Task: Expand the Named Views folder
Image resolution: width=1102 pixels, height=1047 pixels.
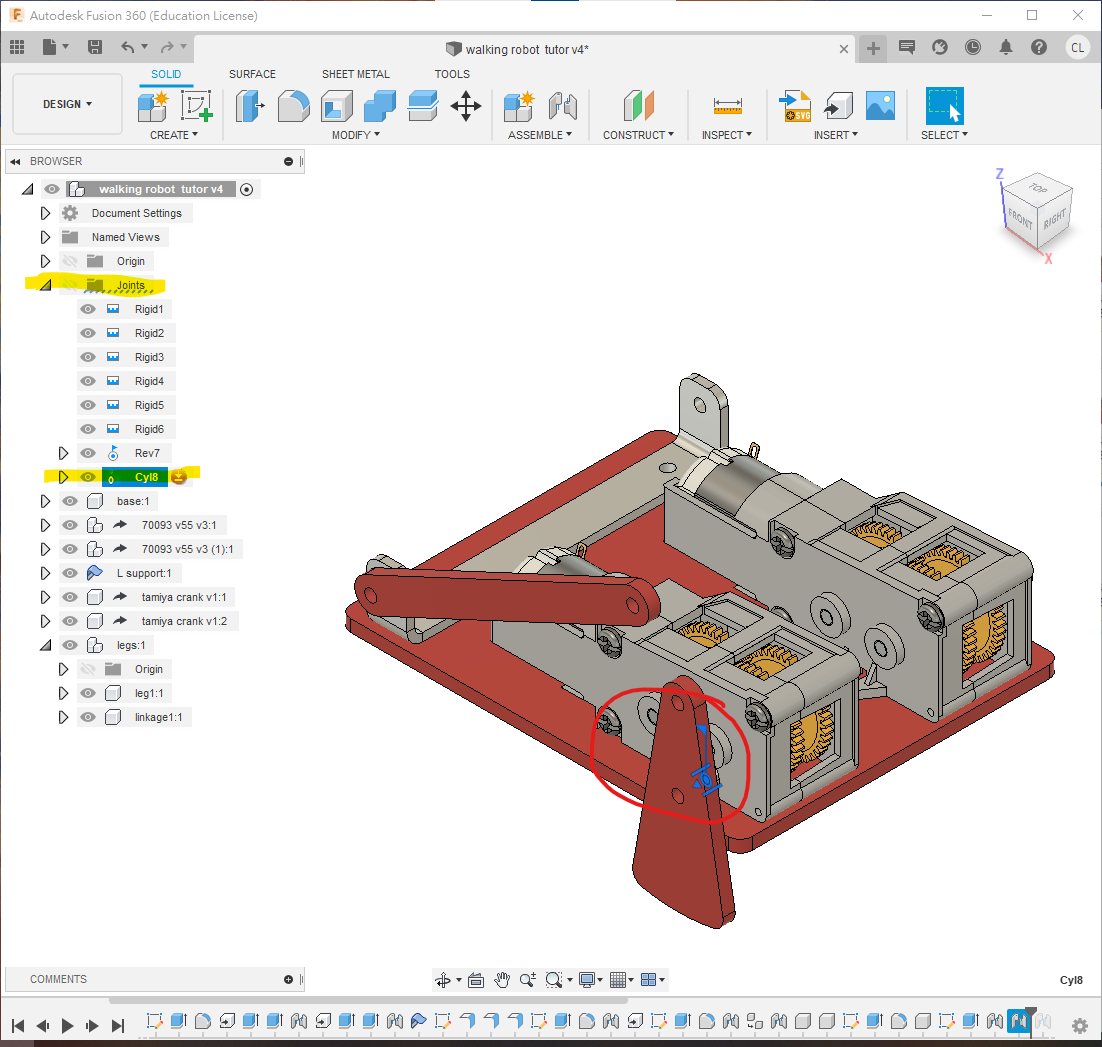Action: [45, 237]
